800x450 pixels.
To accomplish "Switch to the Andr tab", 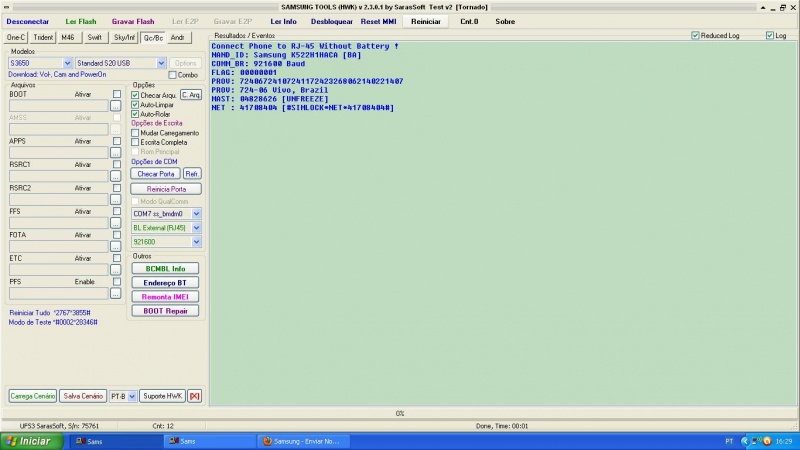I will pos(178,38).
